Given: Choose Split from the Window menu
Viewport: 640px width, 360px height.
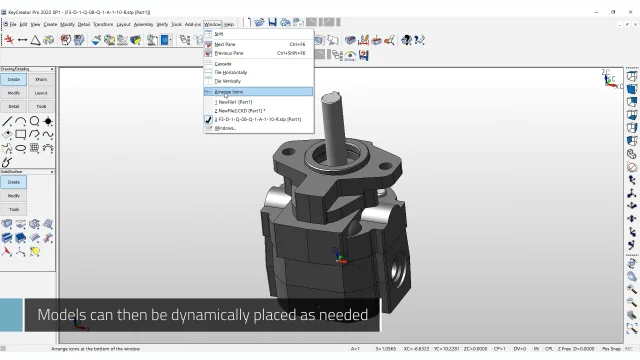Looking at the screenshot, I should point(259,34).
